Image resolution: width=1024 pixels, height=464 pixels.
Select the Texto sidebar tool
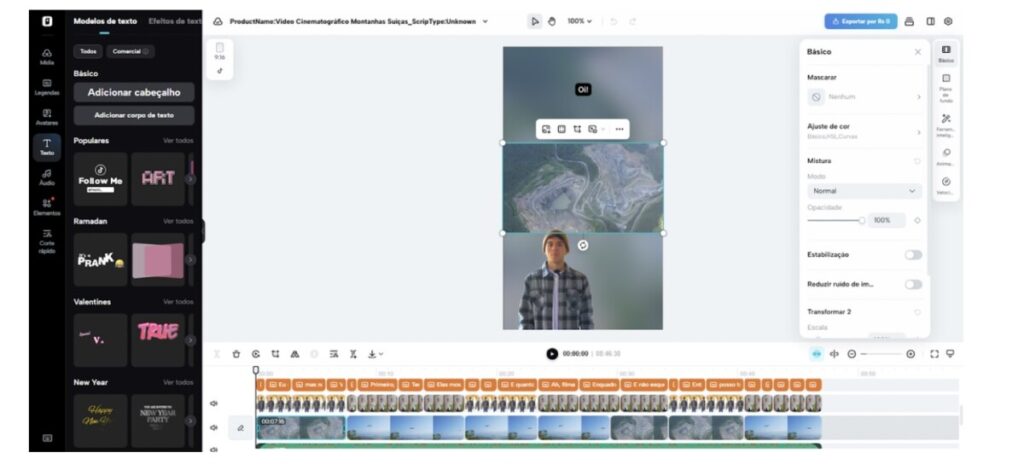(x=47, y=147)
